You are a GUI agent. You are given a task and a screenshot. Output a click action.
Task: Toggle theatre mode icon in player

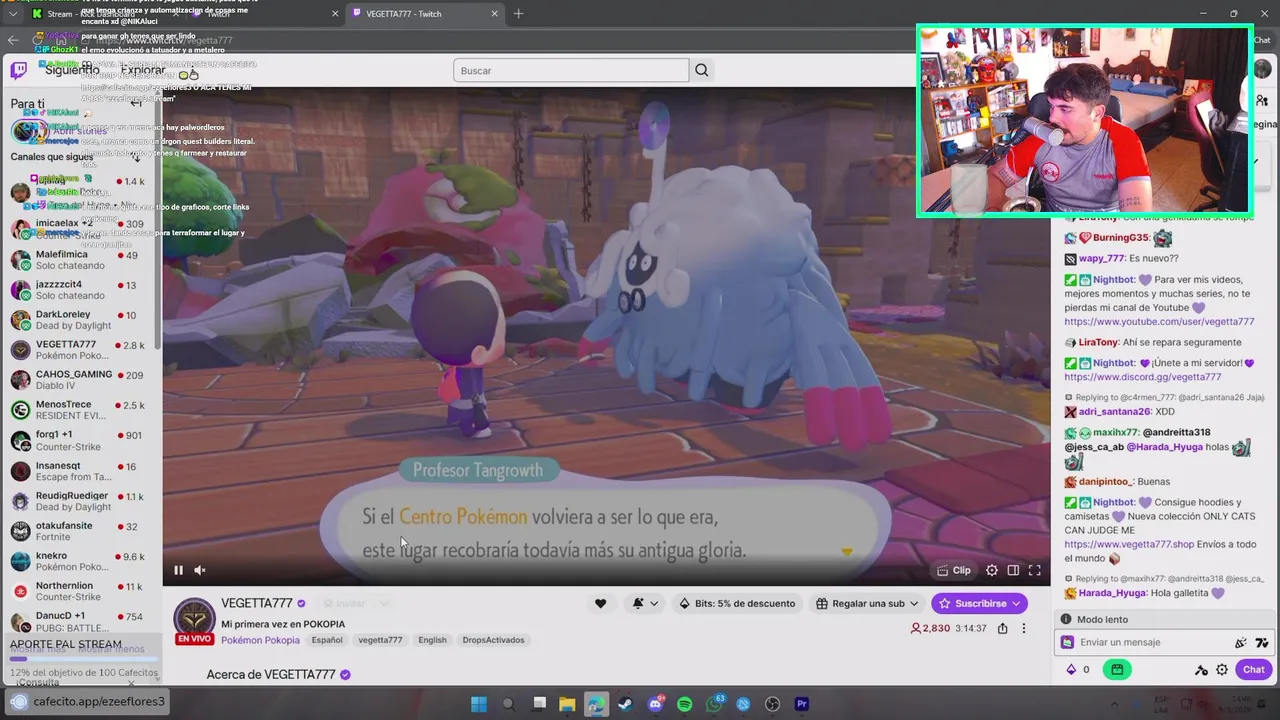1013,570
